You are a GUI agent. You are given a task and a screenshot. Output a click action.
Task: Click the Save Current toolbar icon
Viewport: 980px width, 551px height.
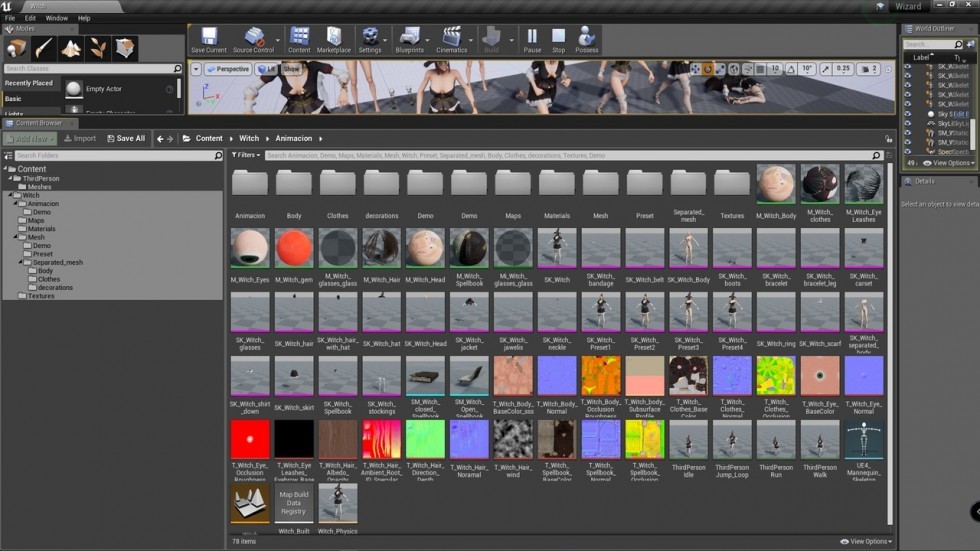(x=209, y=38)
